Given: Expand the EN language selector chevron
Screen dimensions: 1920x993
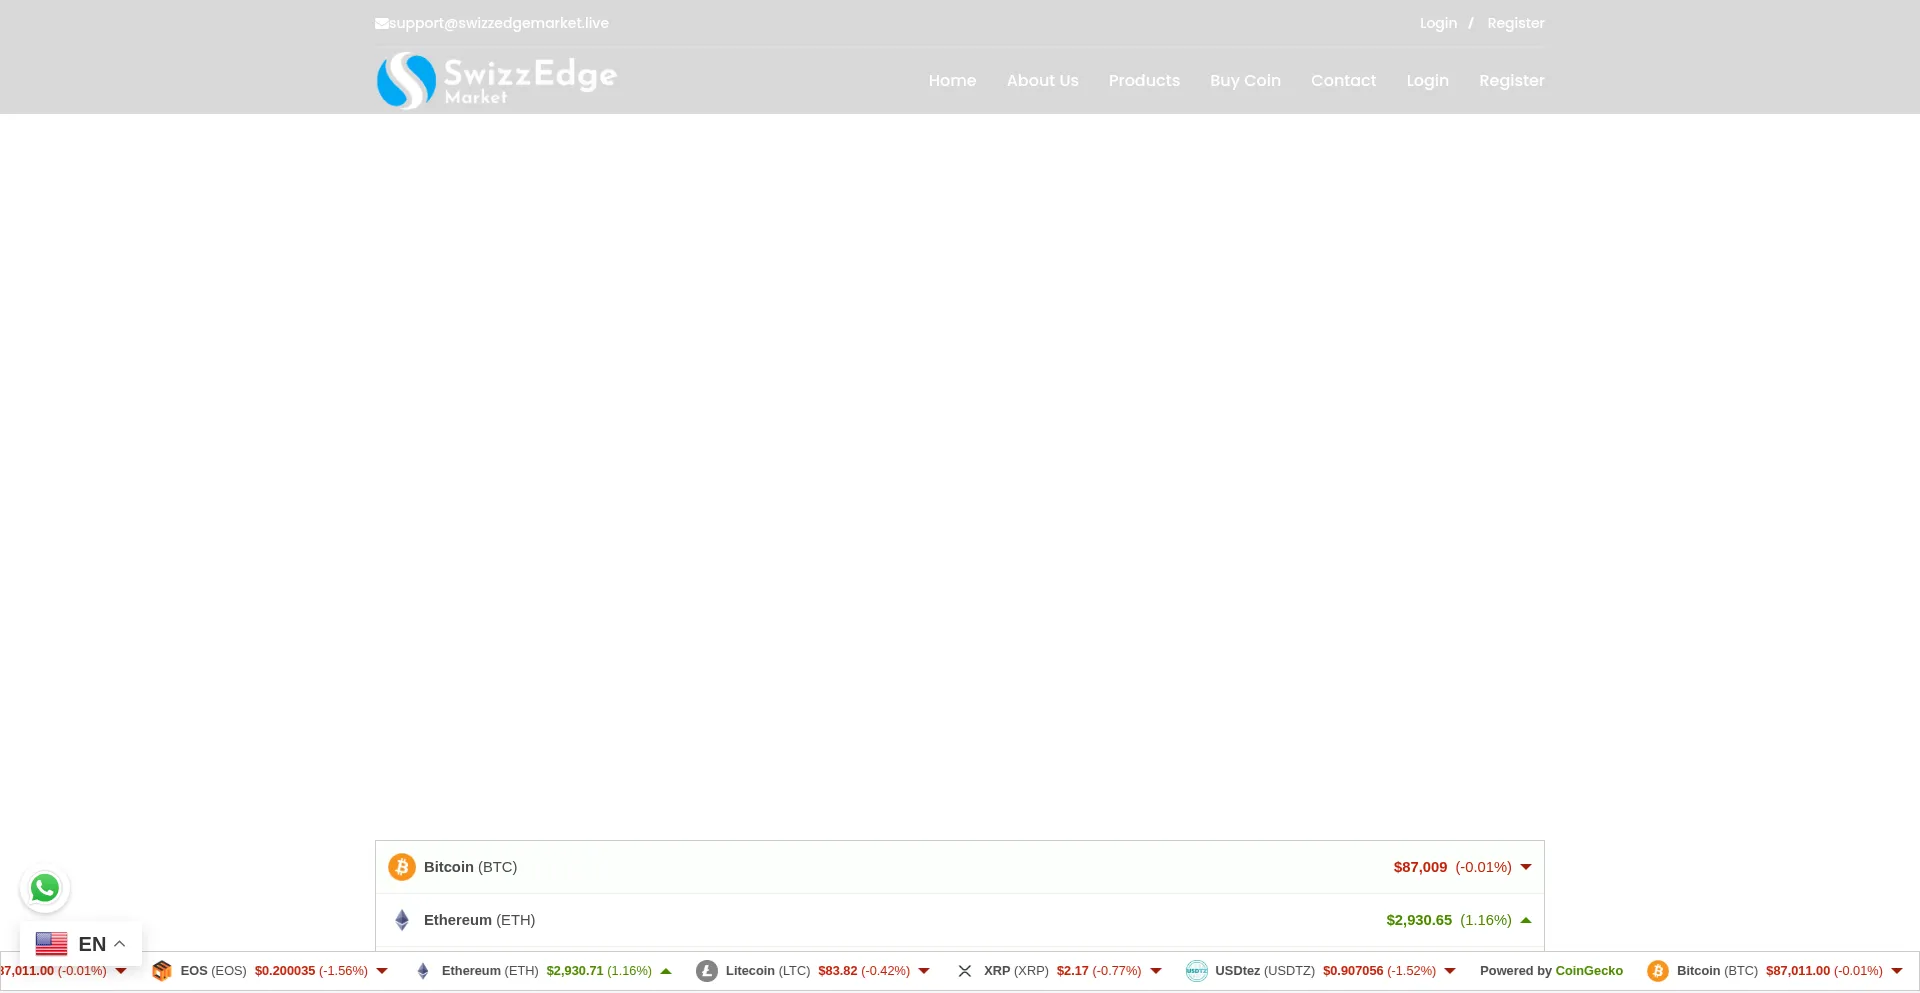Looking at the screenshot, I should 120,944.
